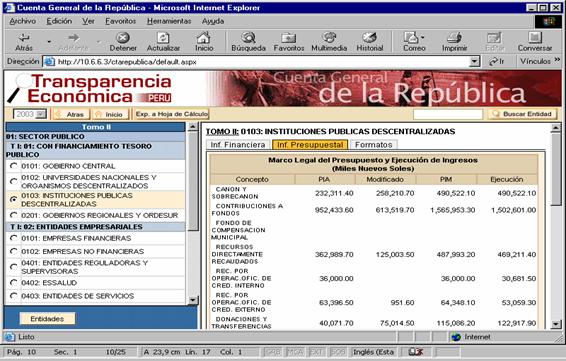This screenshot has width=566, height=361.
Task: Open the Archivo menu
Action: pyautogui.click(x=23, y=21)
